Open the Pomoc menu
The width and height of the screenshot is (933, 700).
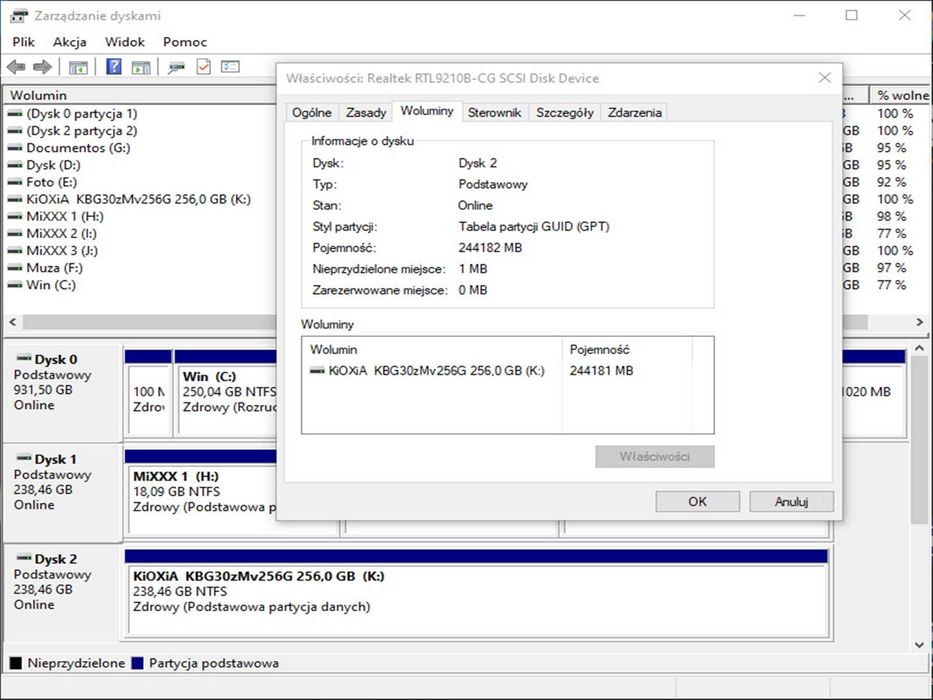coord(185,42)
